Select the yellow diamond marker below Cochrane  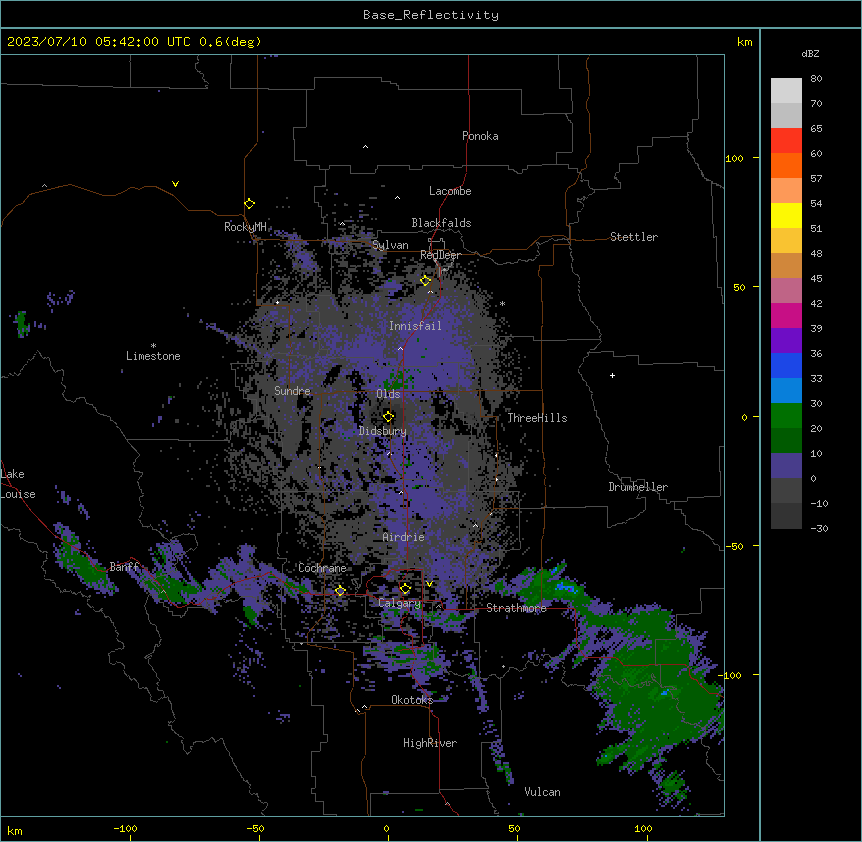pos(340,591)
